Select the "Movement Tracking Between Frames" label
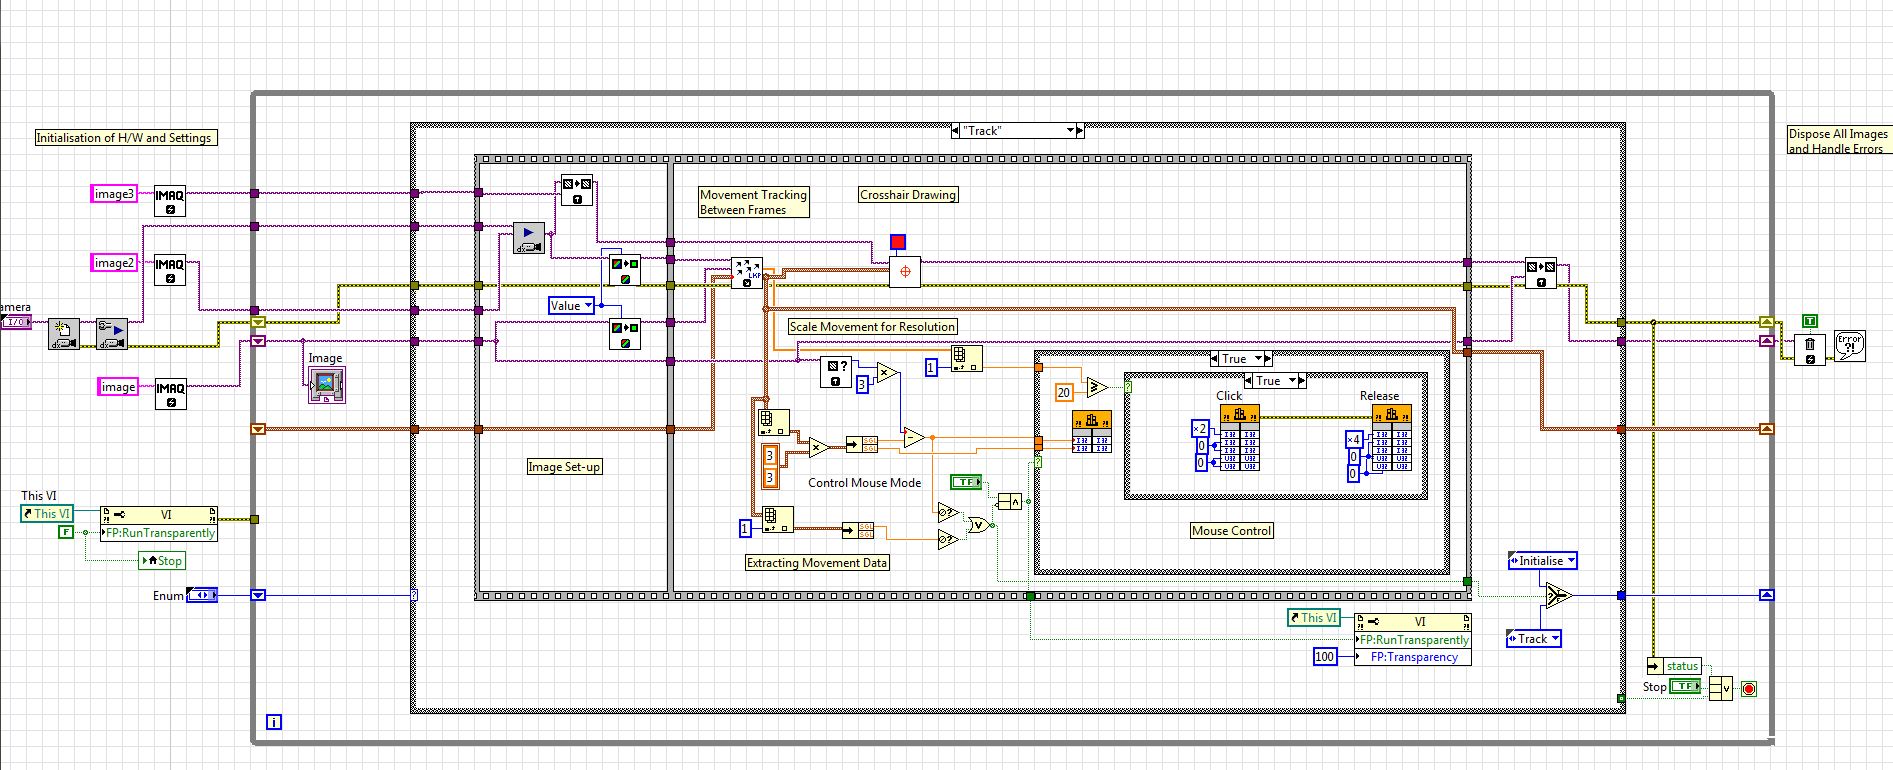Screen dimensions: 1893x770 tap(753, 202)
